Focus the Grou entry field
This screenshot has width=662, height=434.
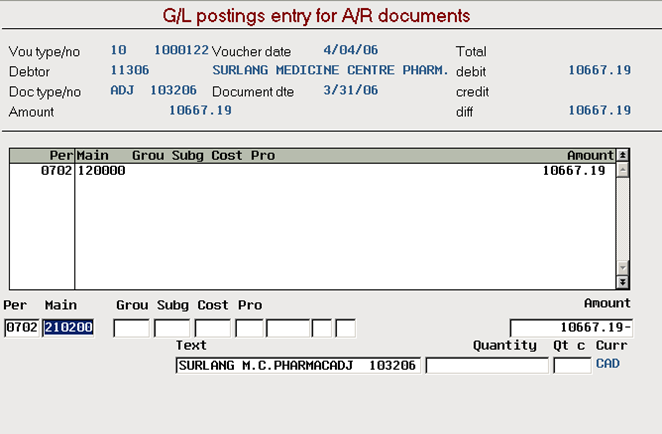click(x=131, y=328)
